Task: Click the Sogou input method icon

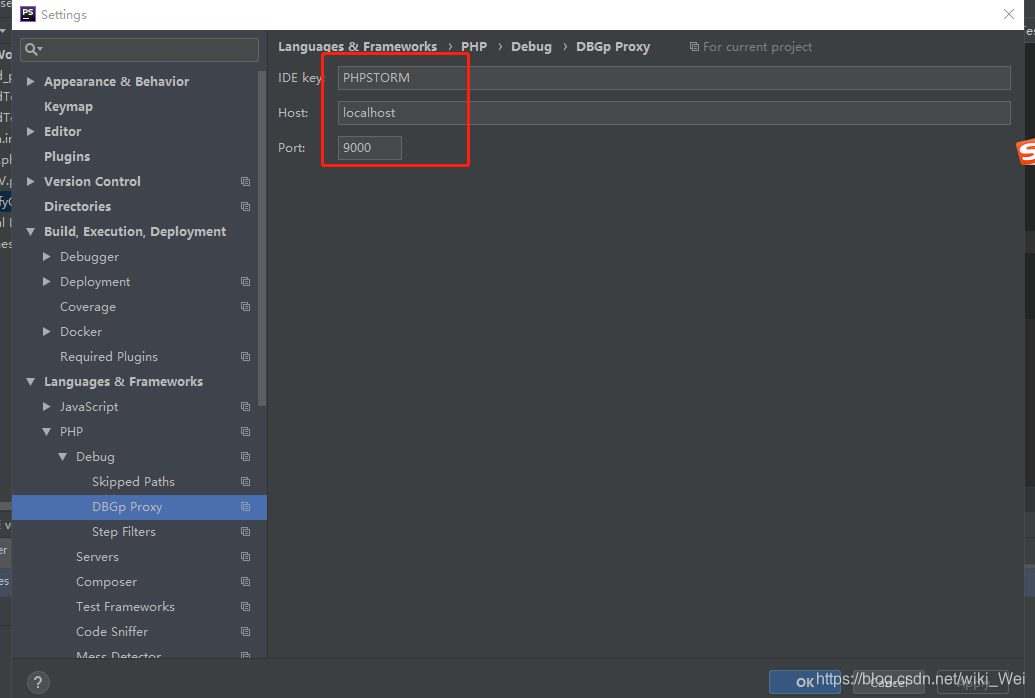Action: point(1026,152)
